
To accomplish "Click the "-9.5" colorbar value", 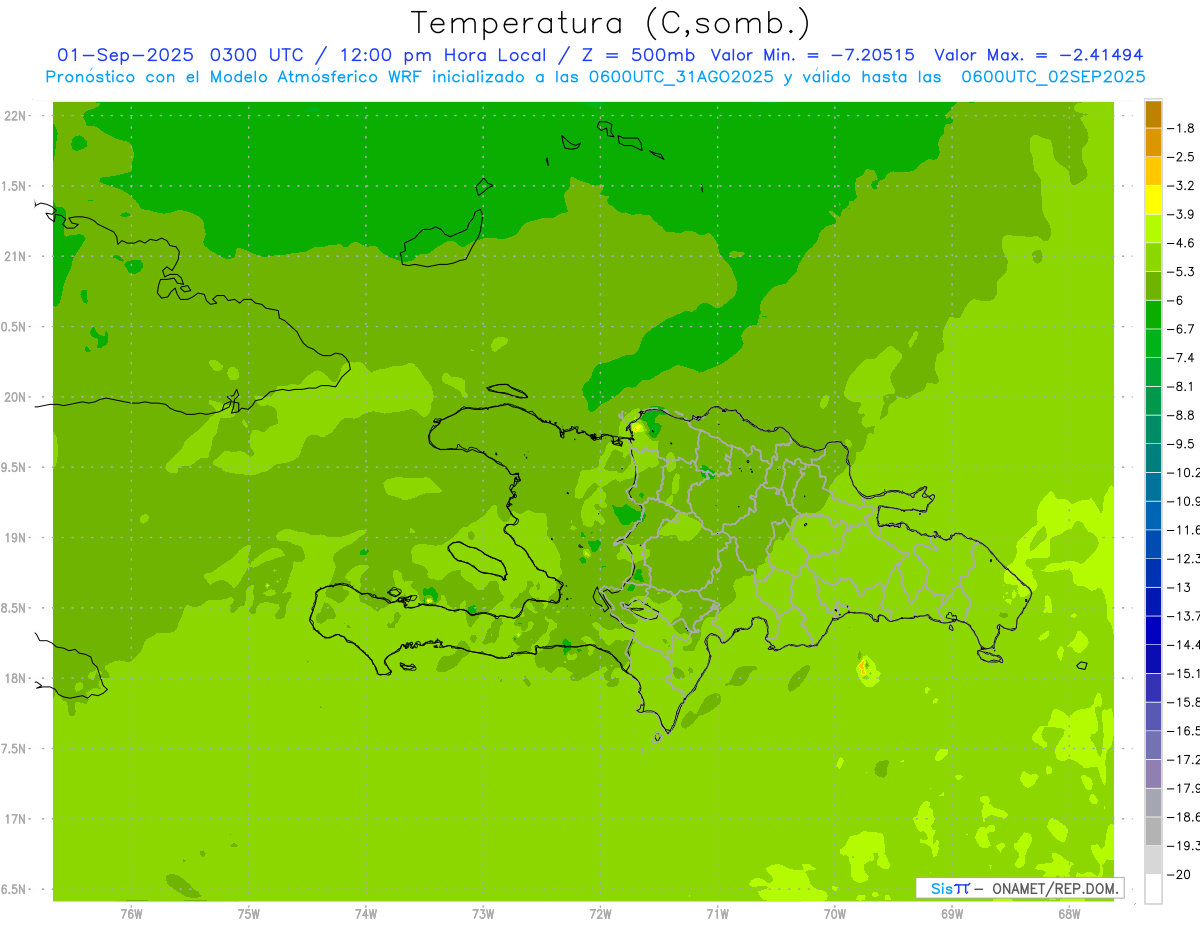I will point(1181,443).
